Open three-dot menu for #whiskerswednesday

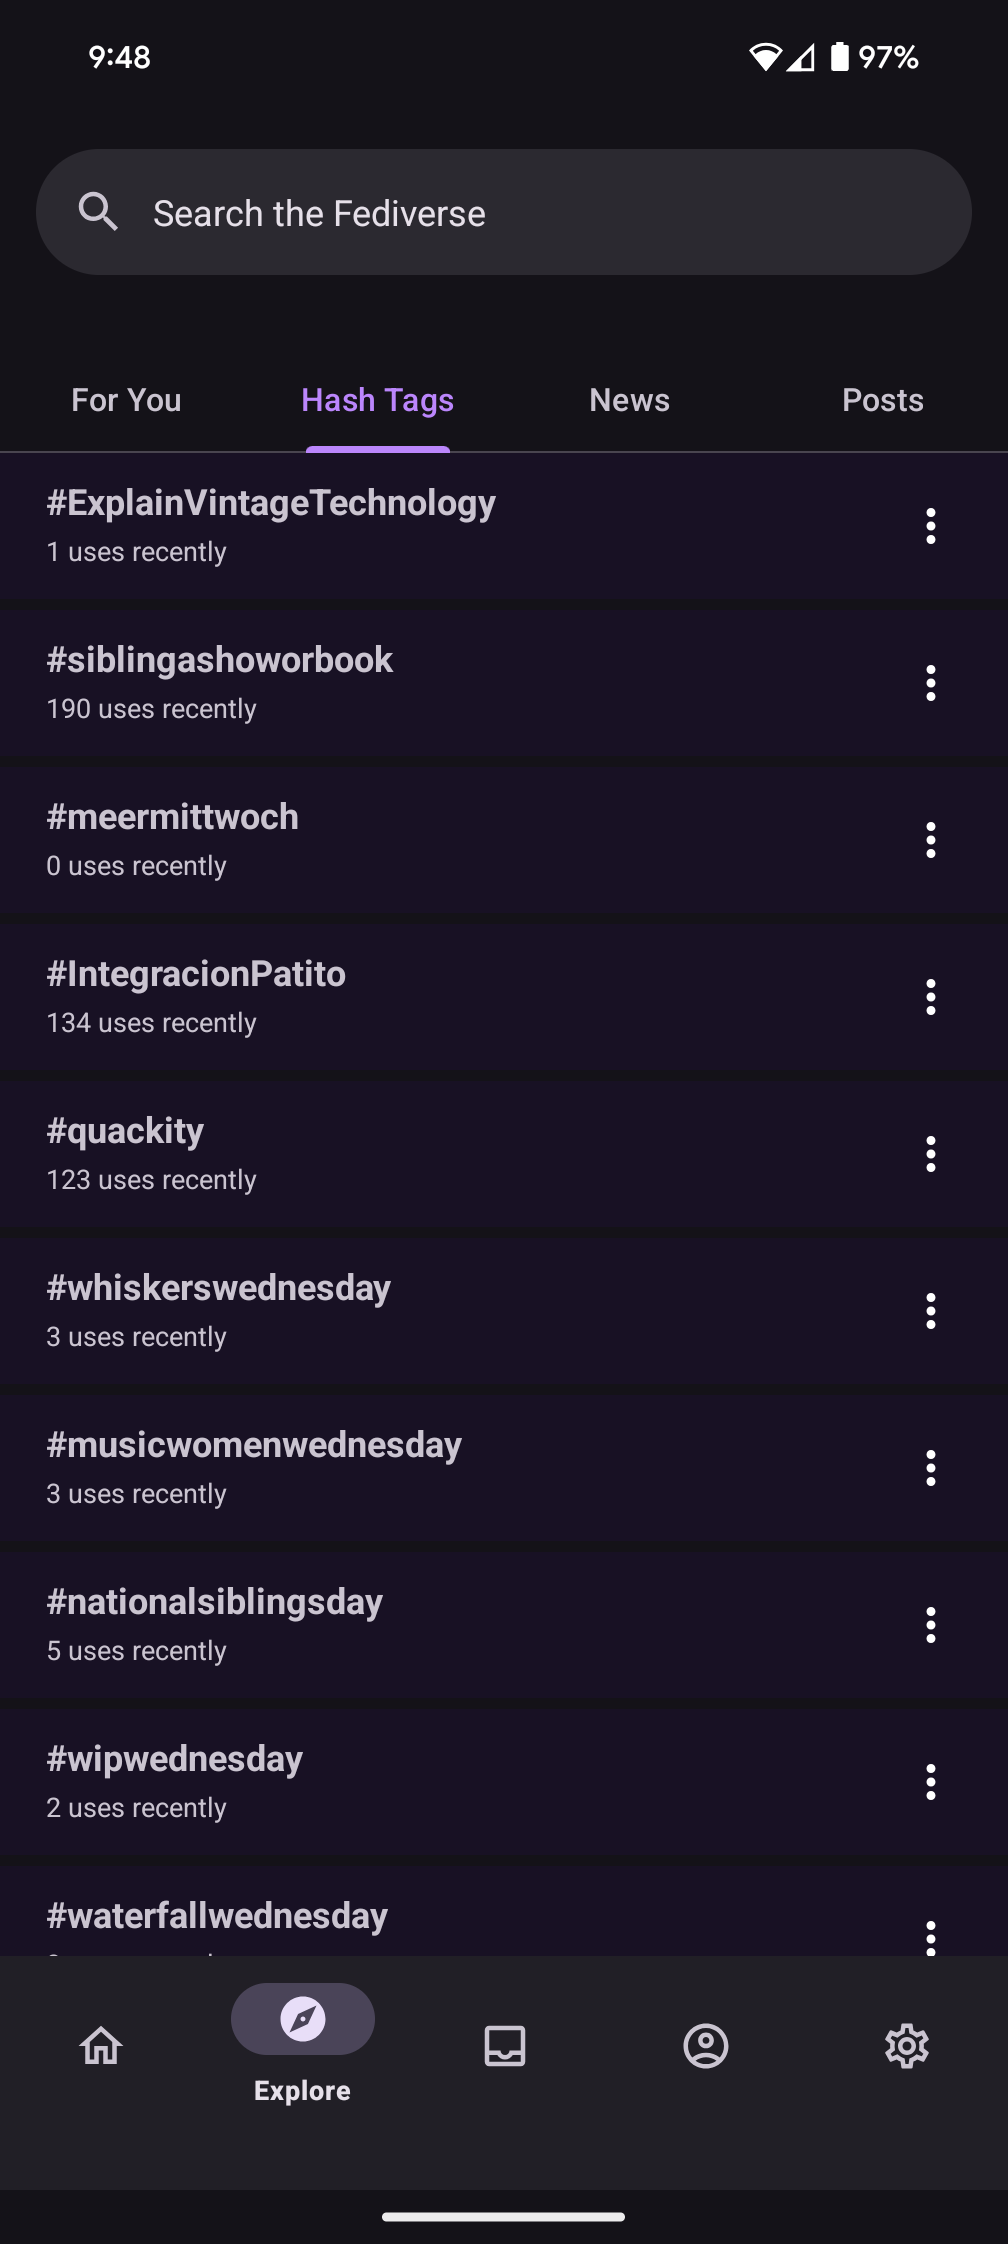tap(931, 1311)
